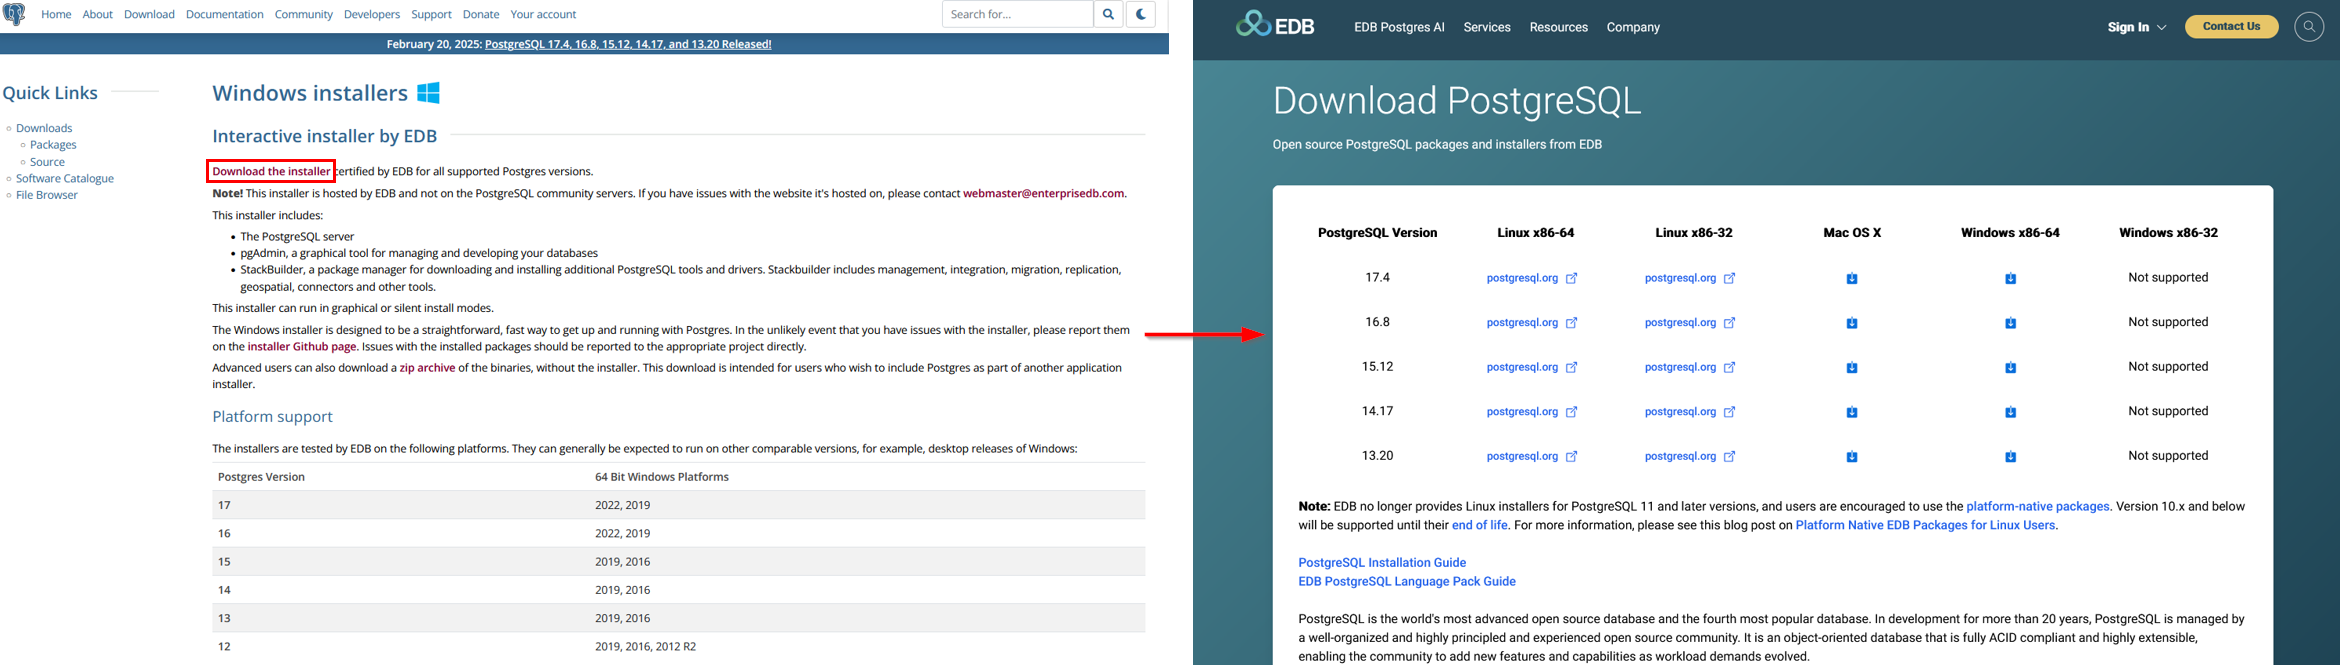Expand the Sign In dropdown
The image size is (2340, 665).
coord(2136,27)
